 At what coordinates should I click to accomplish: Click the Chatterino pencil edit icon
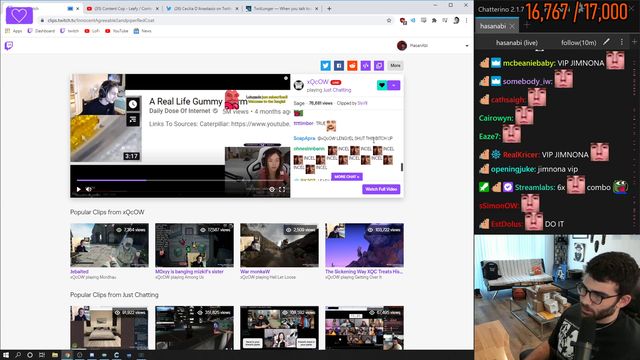607,42
